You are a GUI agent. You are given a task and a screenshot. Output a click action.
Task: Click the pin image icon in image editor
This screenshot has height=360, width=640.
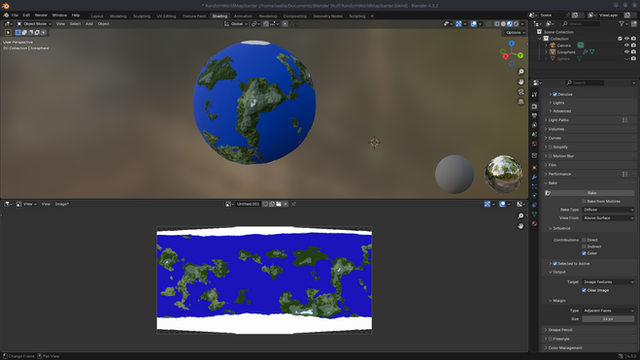(x=293, y=204)
